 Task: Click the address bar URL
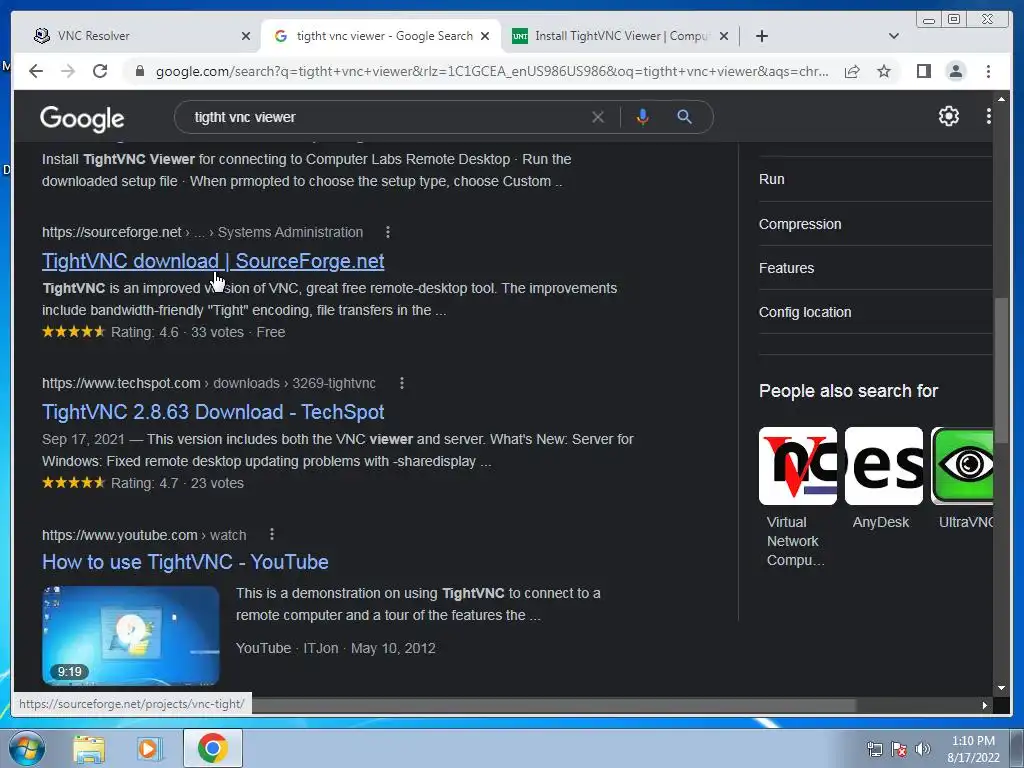click(x=492, y=71)
